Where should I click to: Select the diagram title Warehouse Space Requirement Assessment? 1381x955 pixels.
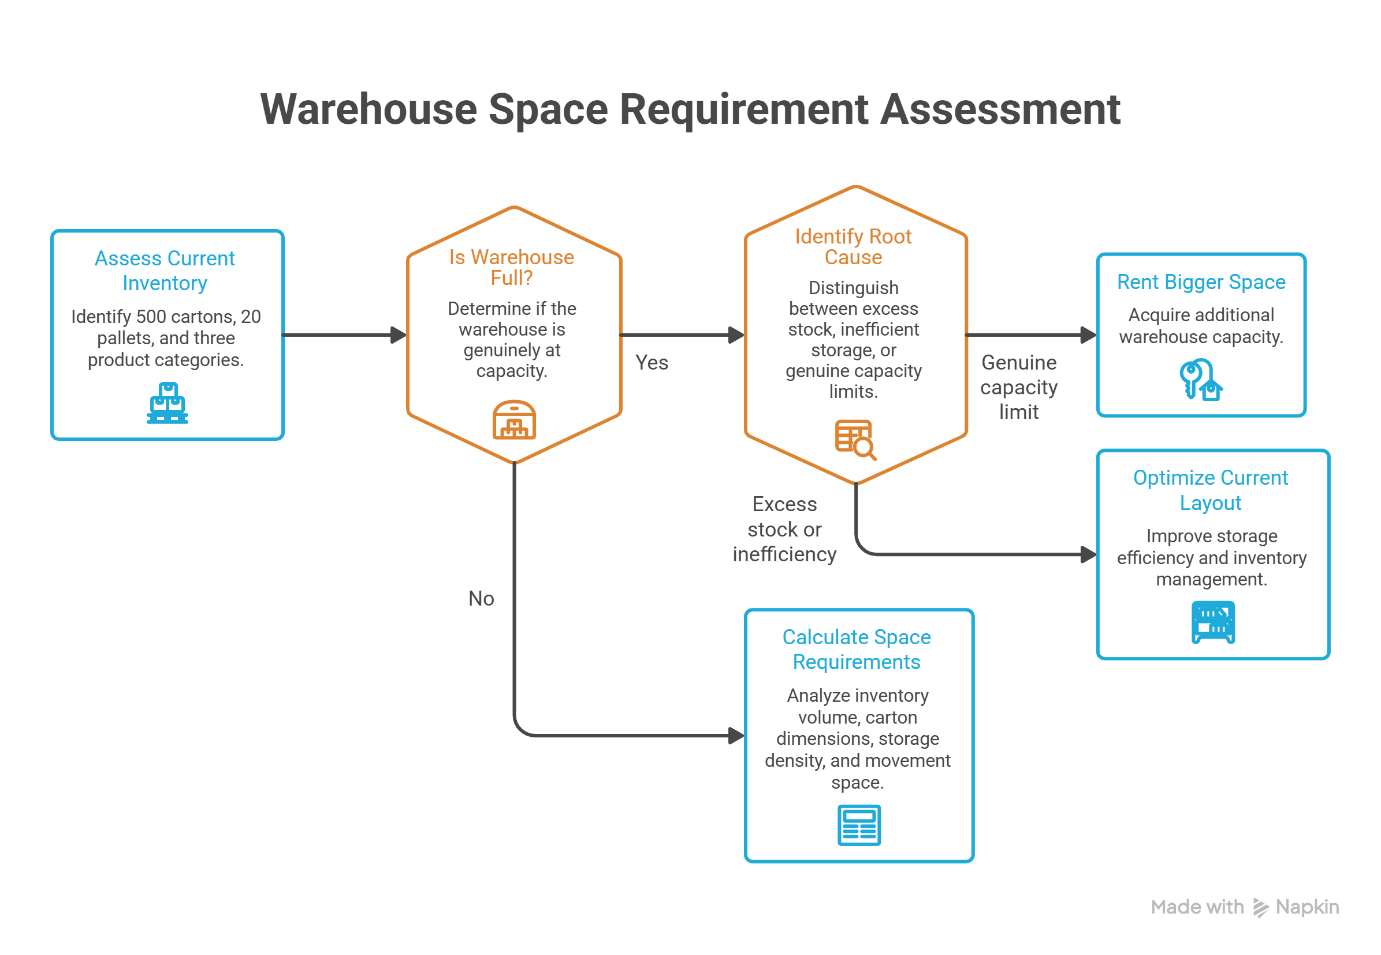690,109
